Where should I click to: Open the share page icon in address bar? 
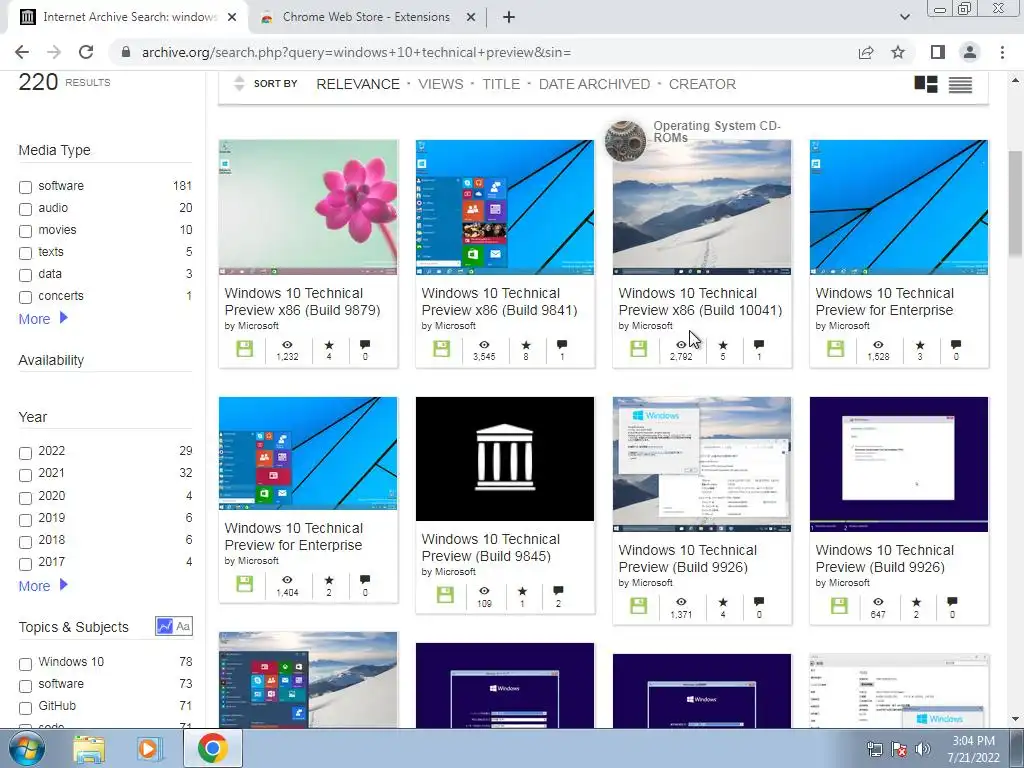coord(866,52)
